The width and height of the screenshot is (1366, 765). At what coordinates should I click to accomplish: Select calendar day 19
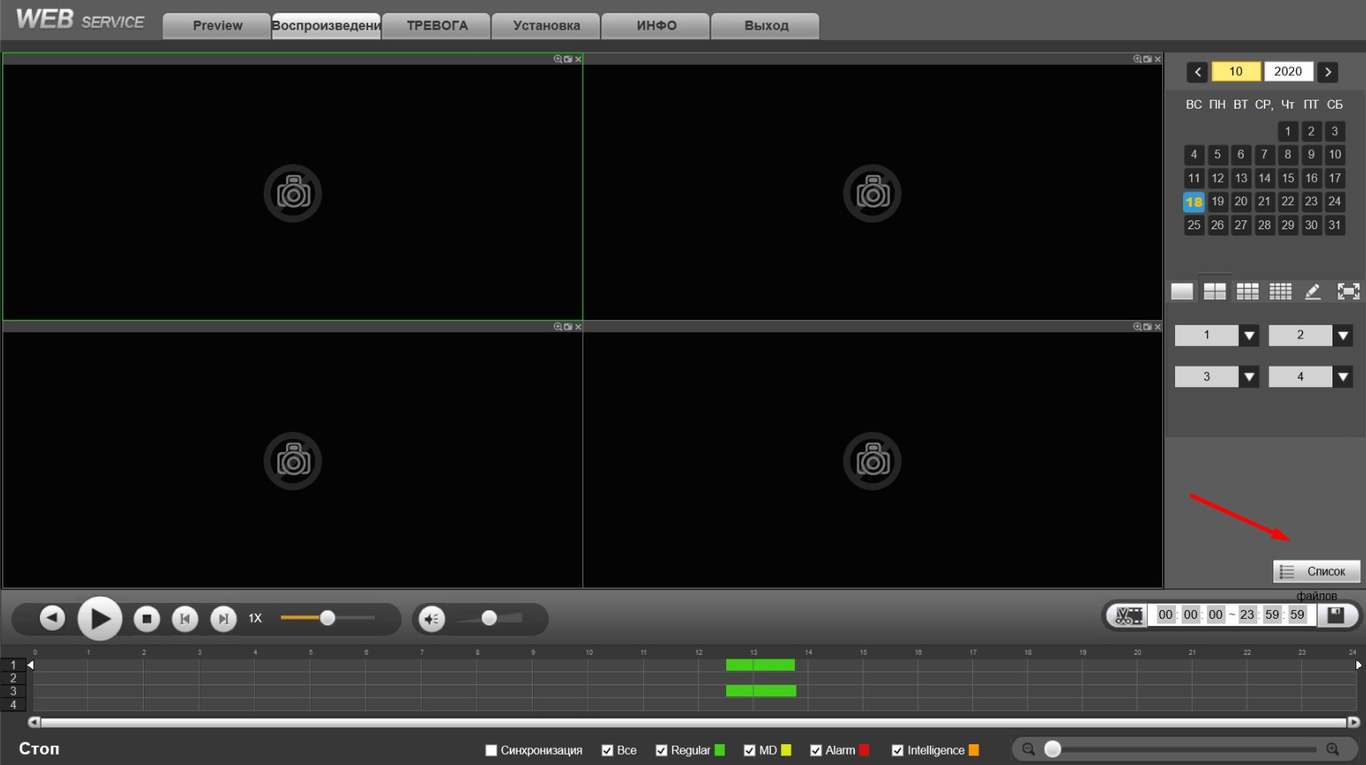[x=1217, y=202]
